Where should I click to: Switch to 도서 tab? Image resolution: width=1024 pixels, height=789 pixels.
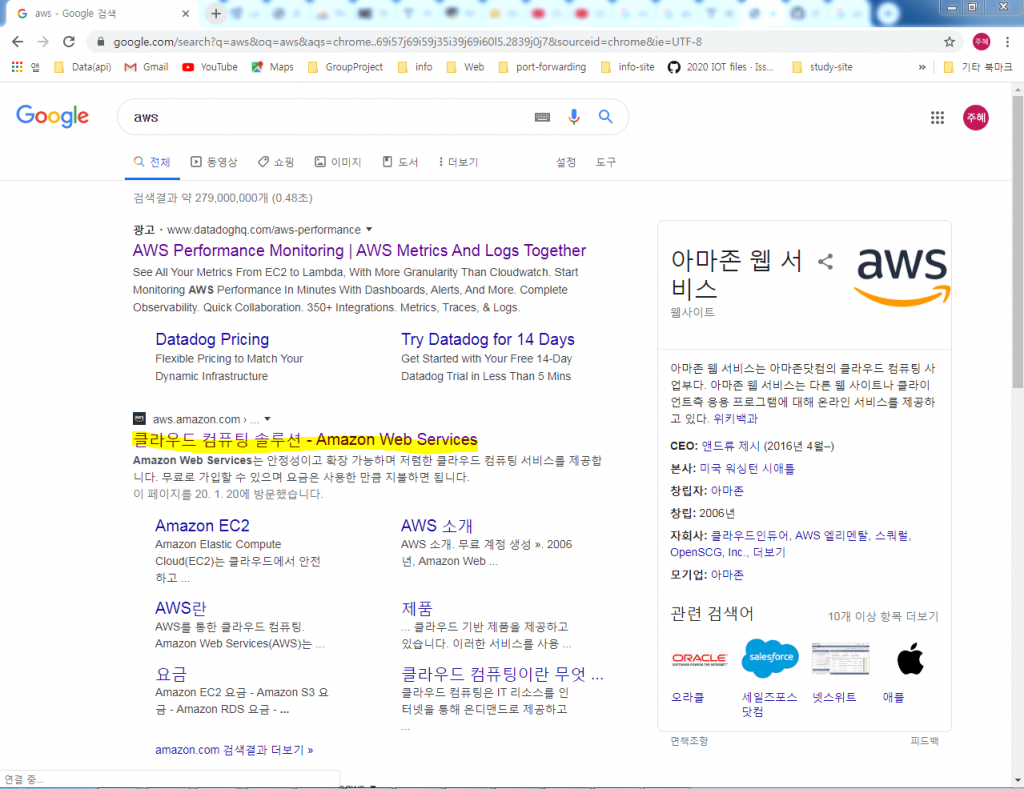400,162
